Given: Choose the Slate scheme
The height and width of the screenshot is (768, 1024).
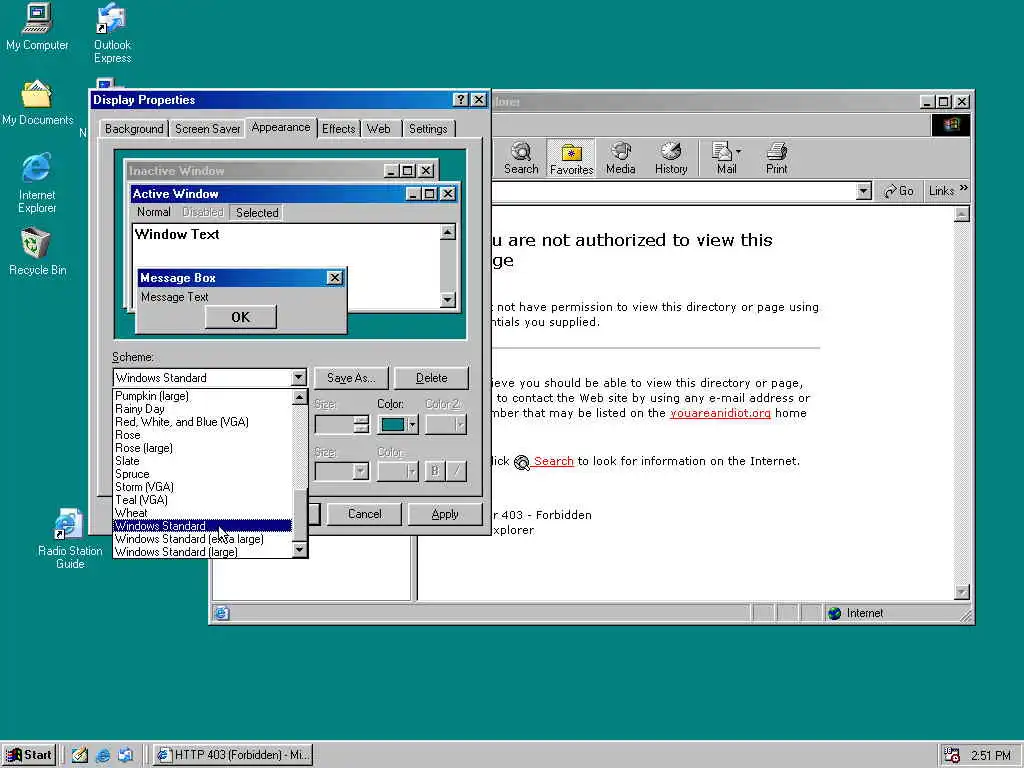Looking at the screenshot, I should point(202,461).
